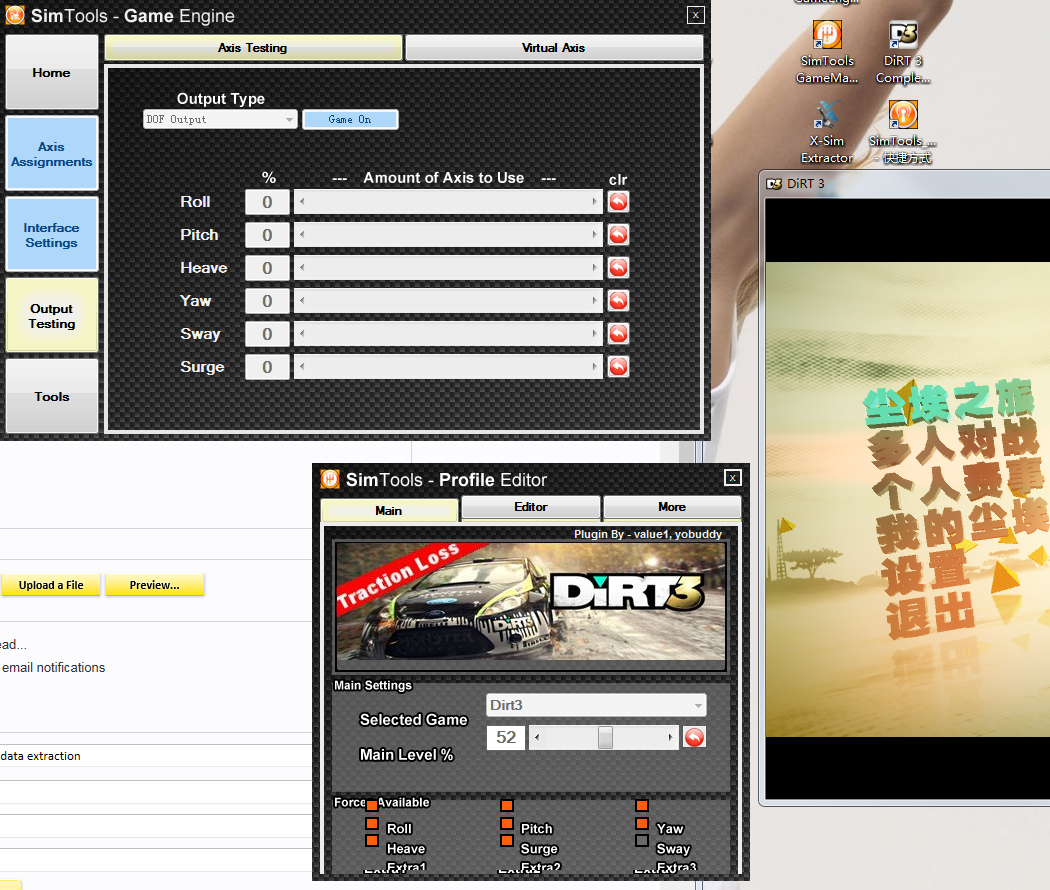Reset the Yaw axis with its clr icon
Viewport: 1050px width, 890px height.
[x=618, y=301]
